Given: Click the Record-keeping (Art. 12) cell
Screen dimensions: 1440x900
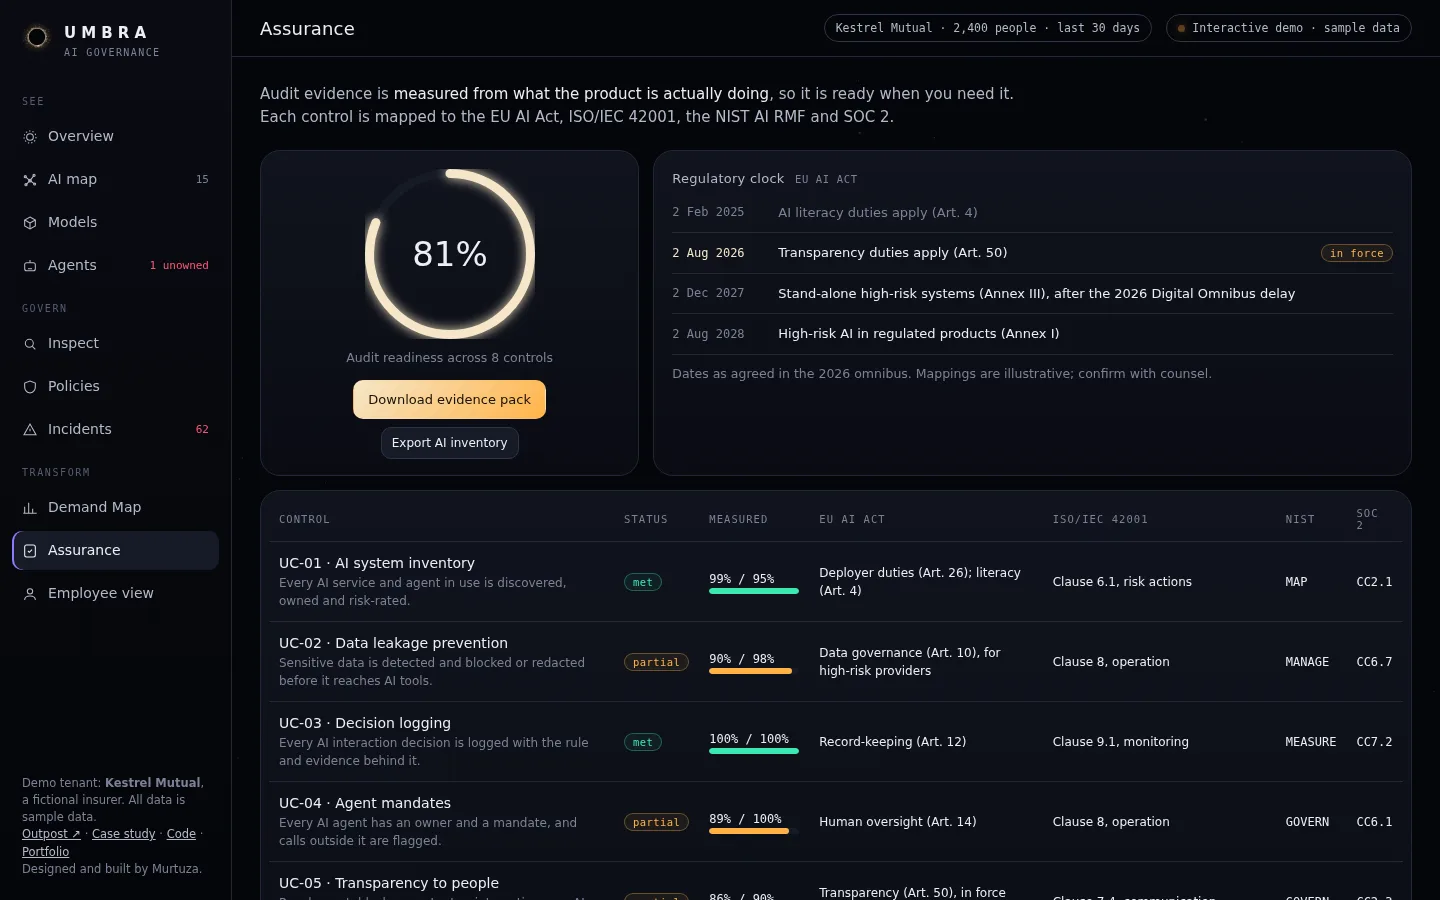Looking at the screenshot, I should (x=893, y=742).
